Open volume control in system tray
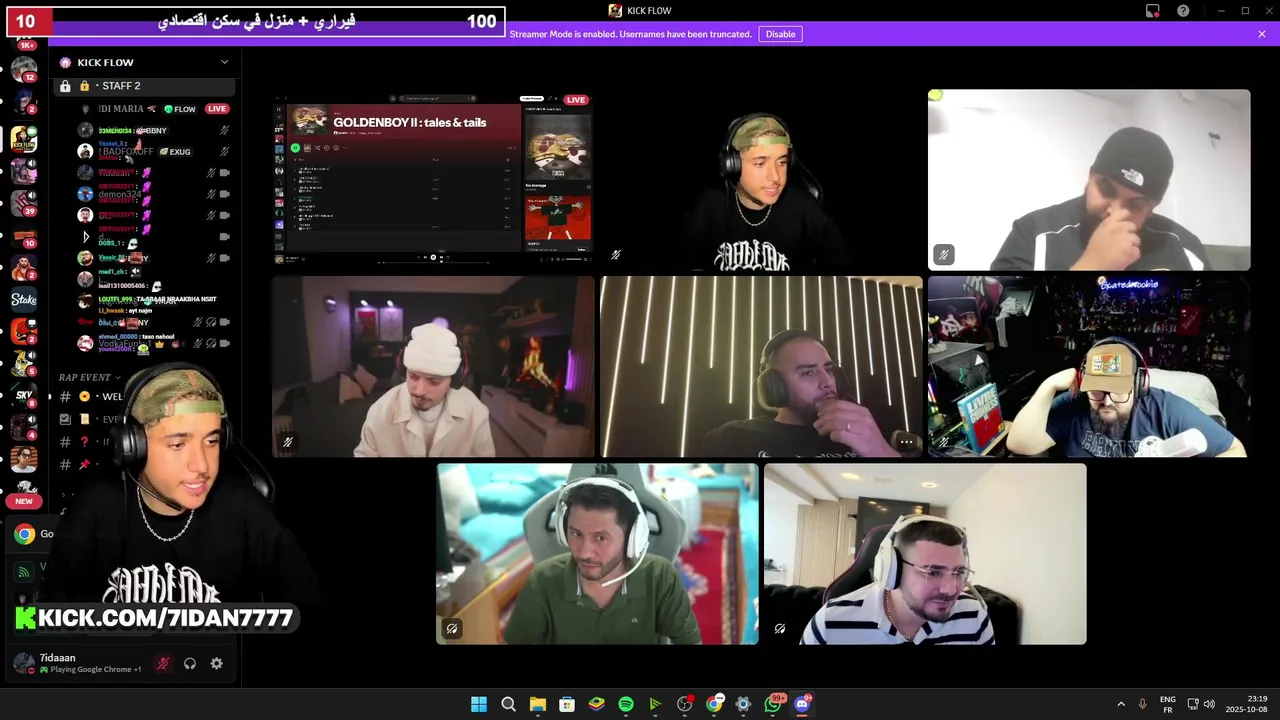The height and width of the screenshot is (720, 1280). tap(1209, 704)
